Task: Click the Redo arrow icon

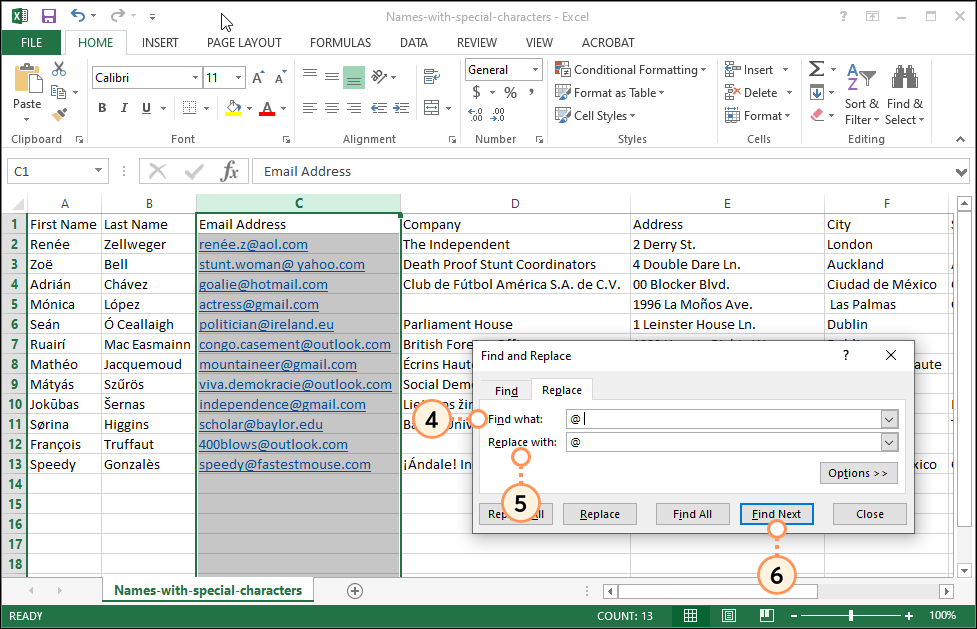Action: click(118, 16)
